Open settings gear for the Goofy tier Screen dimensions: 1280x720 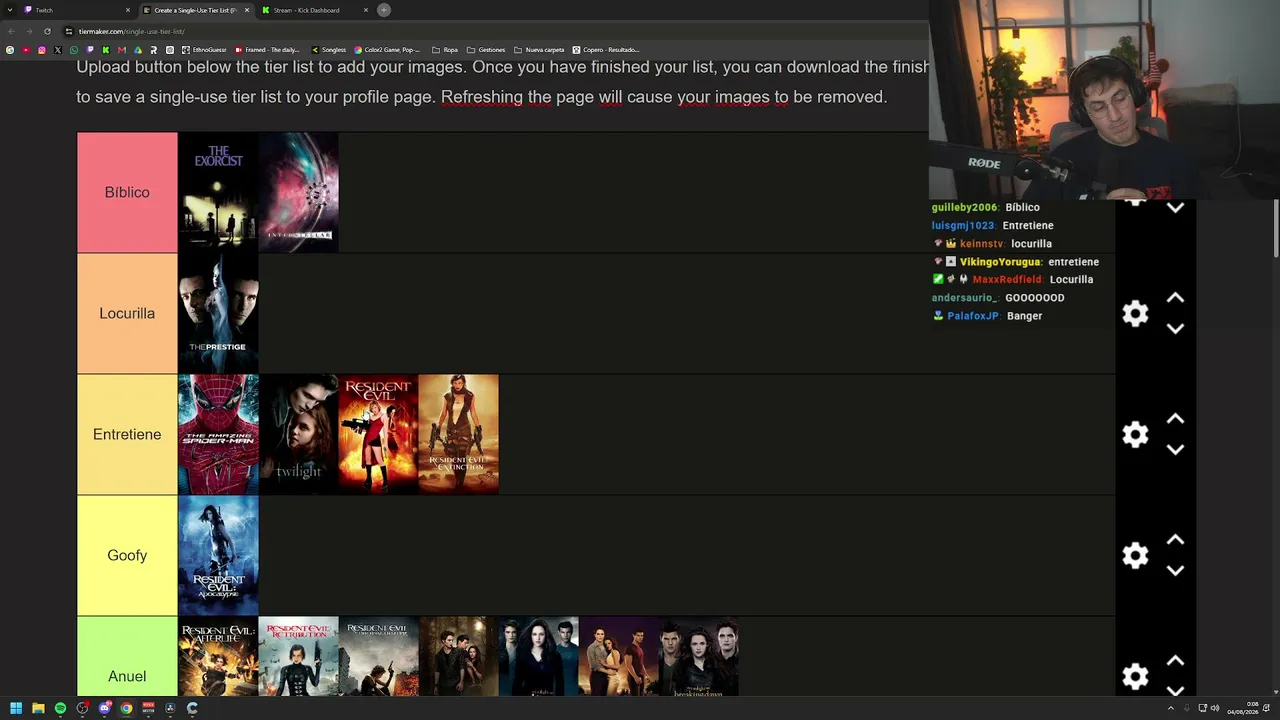(x=1135, y=556)
